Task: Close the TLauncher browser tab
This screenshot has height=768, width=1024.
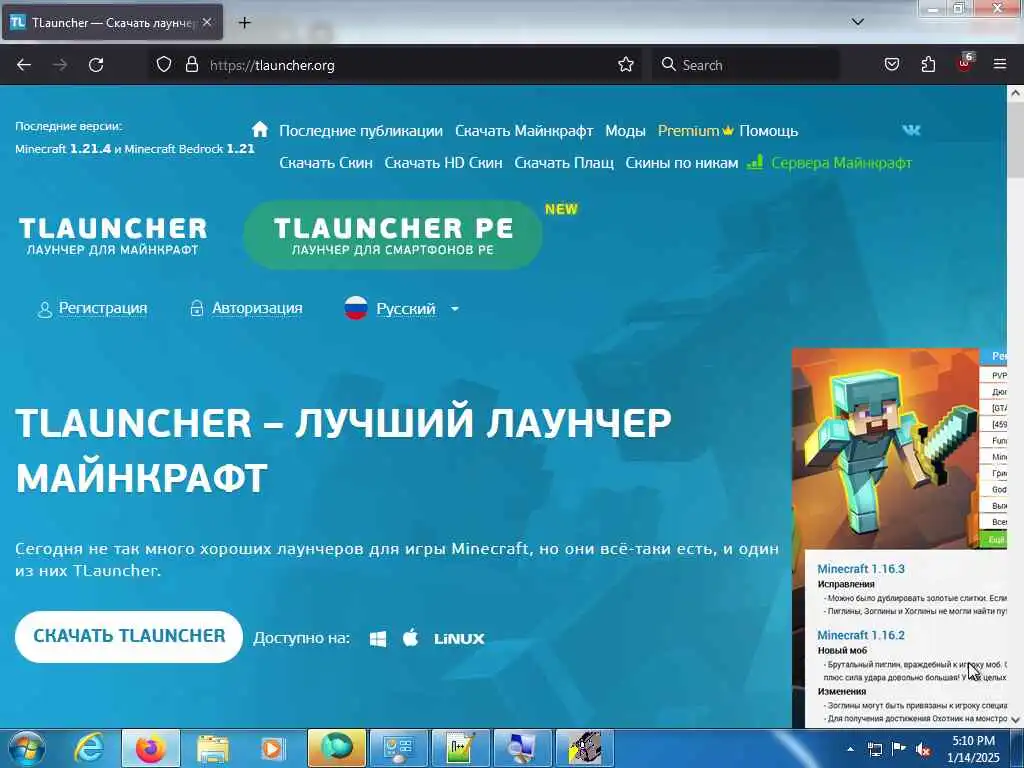Action: (x=207, y=22)
